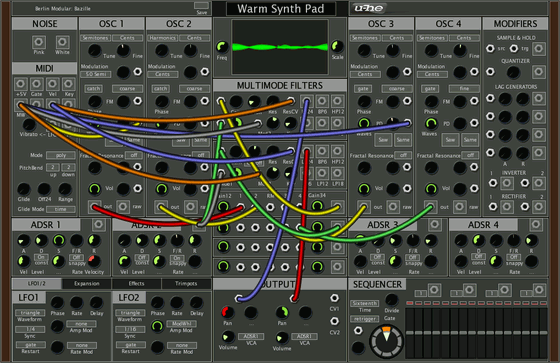Viewport: 560px width, 363px height.
Task: Click the u-he logo
Action: click(369, 8)
